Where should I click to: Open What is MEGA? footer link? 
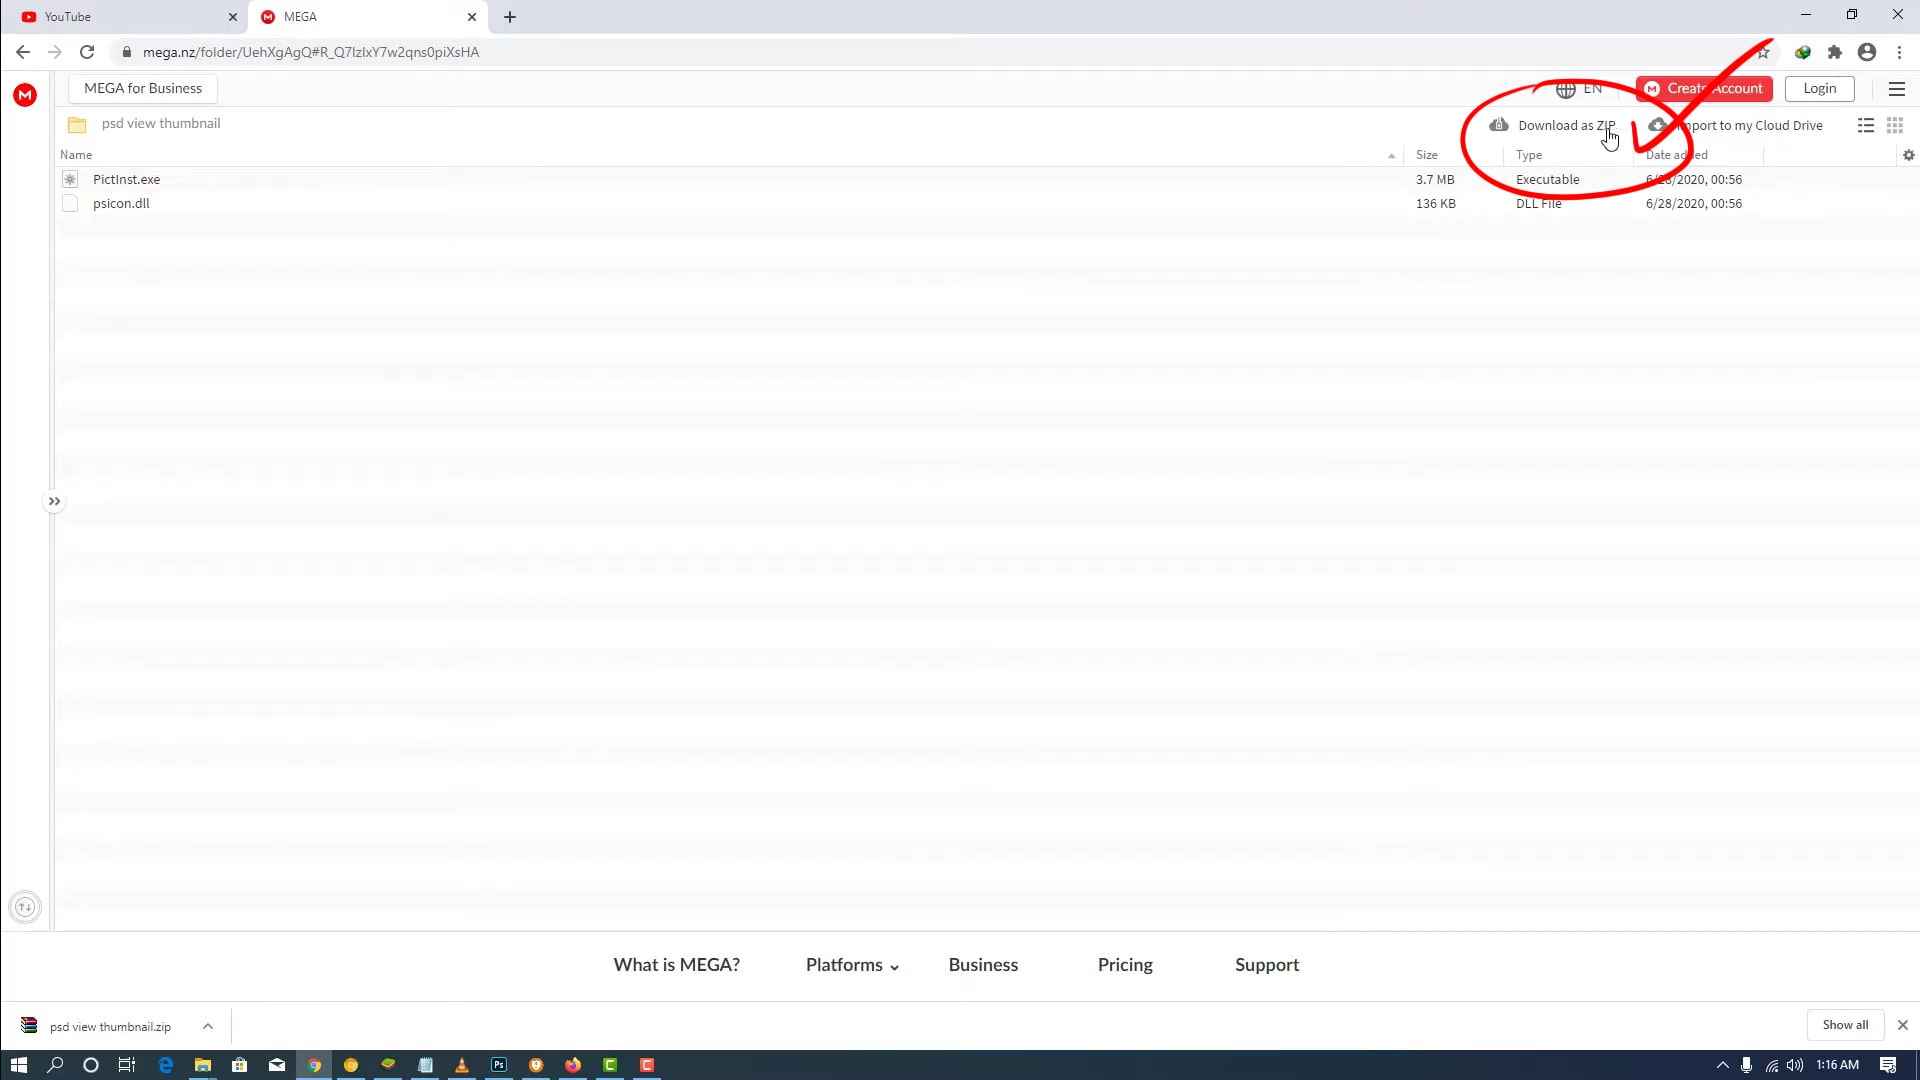[677, 965]
